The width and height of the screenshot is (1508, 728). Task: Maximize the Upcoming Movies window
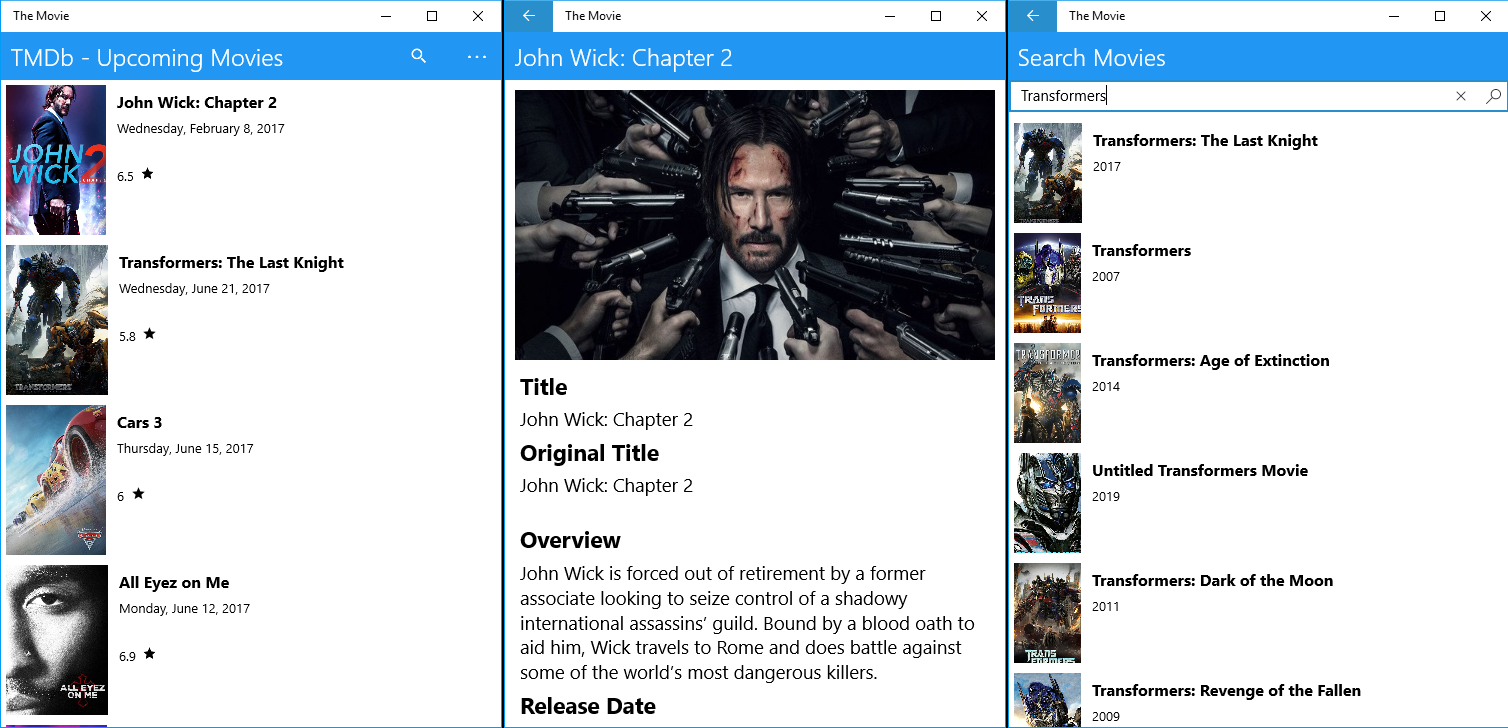pos(432,16)
